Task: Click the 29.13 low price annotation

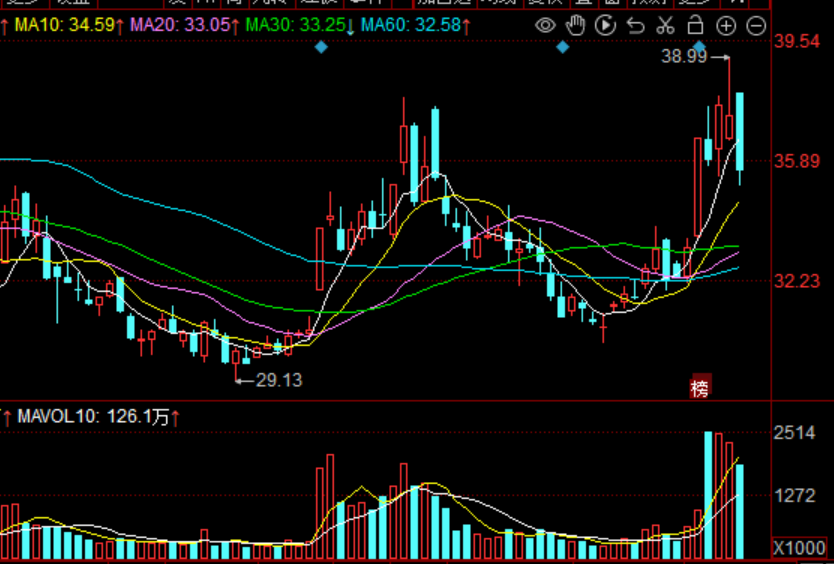Action: [x=279, y=380]
